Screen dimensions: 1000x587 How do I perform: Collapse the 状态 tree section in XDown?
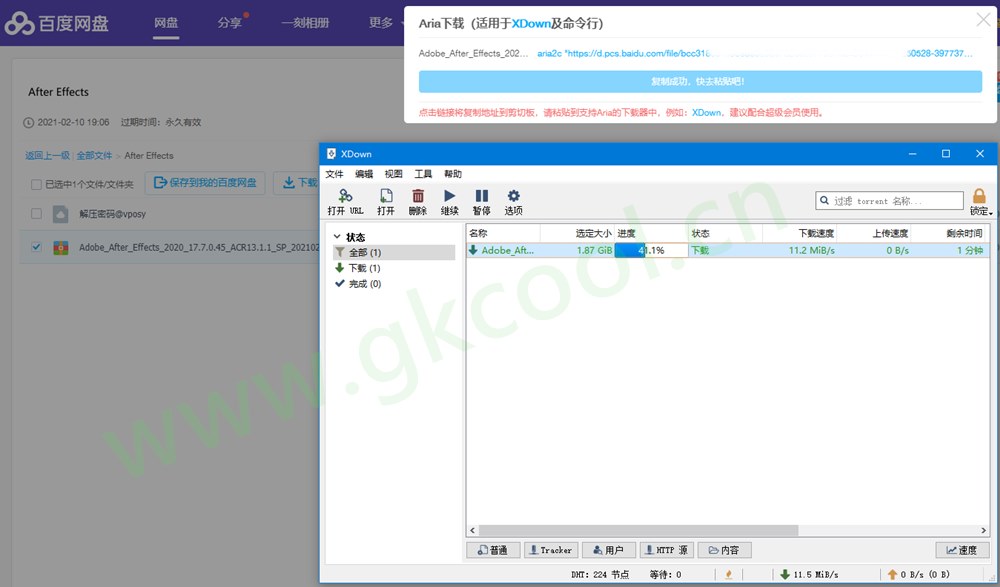tap(337, 237)
